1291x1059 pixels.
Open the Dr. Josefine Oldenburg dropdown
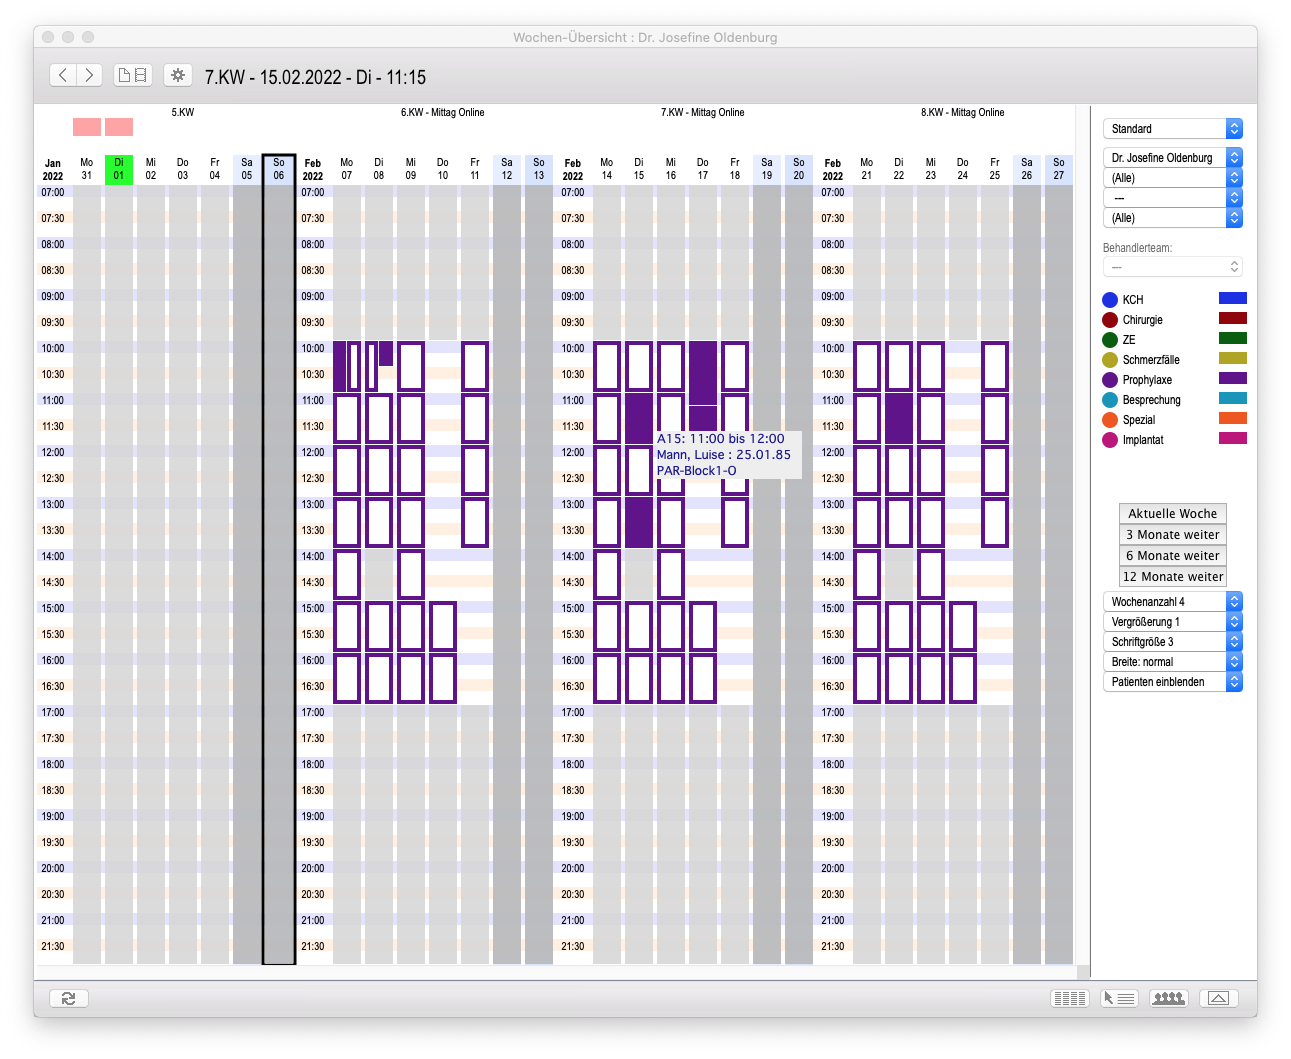tap(1172, 158)
